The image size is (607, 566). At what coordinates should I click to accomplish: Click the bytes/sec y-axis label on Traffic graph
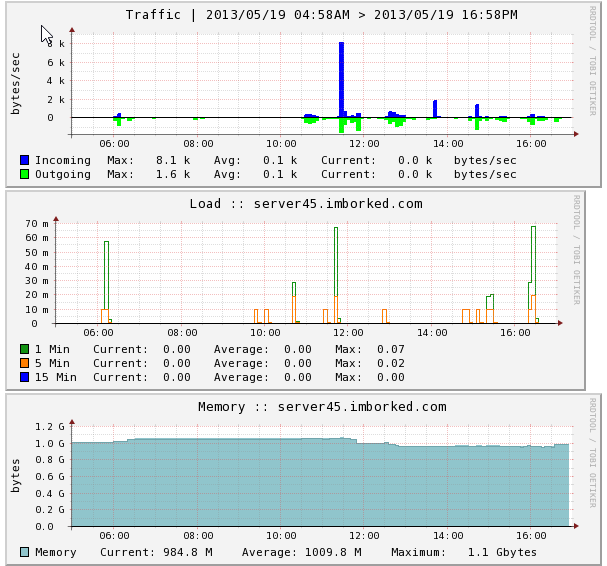[x=16, y=83]
